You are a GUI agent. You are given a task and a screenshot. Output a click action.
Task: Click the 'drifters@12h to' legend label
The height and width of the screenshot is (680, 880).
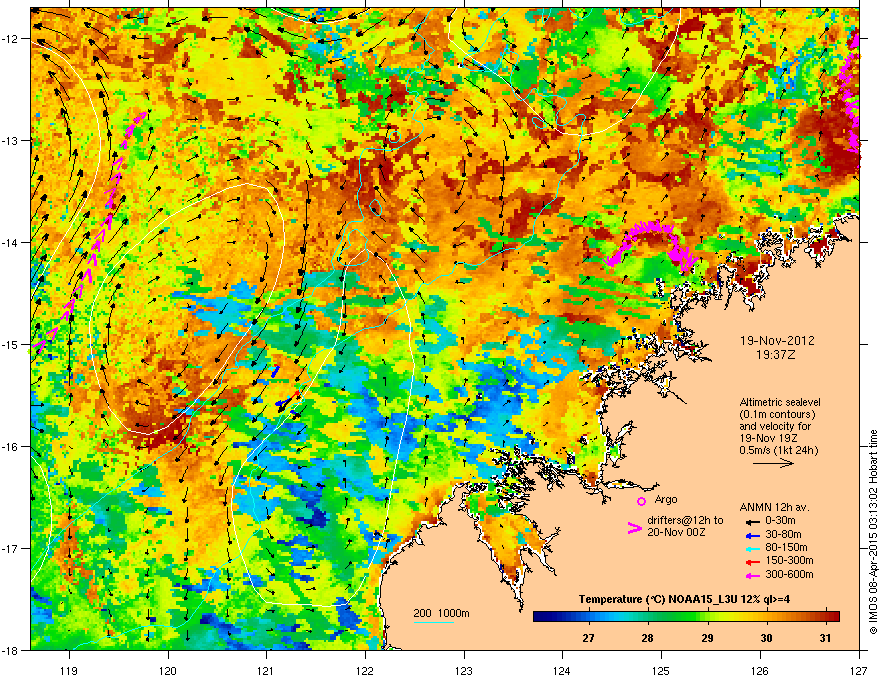(685, 520)
